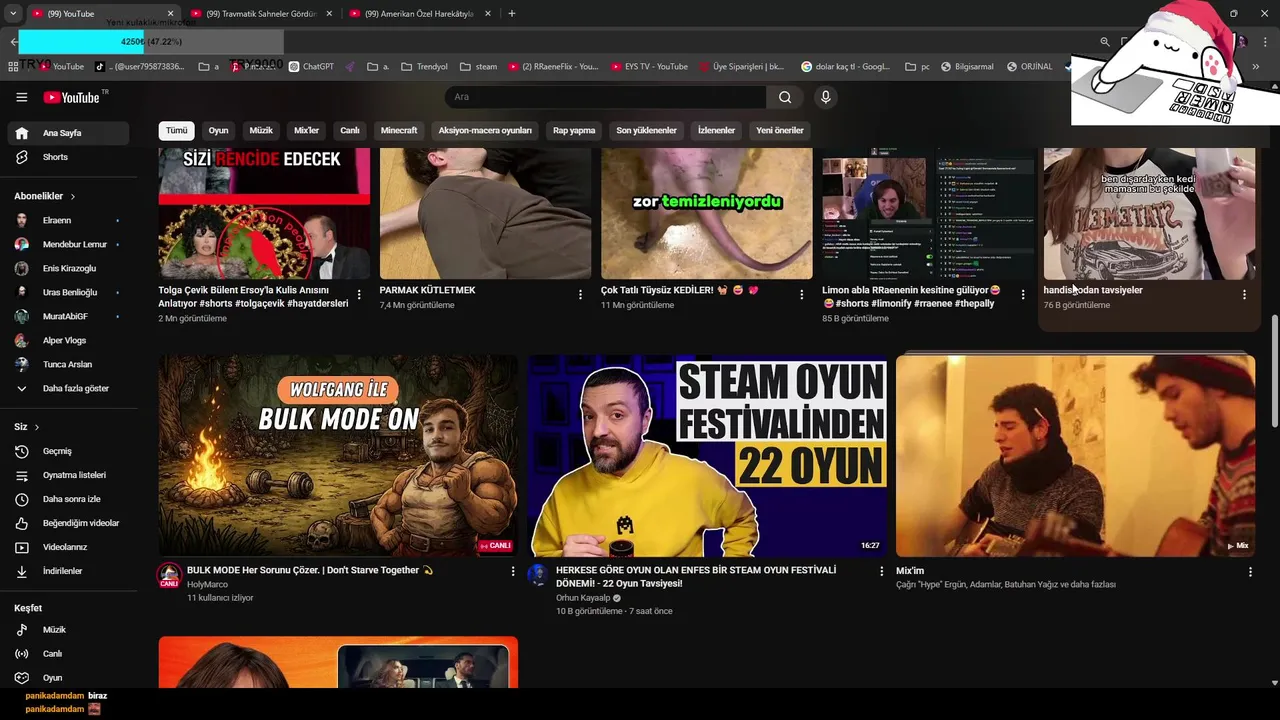Open new browser tab with plus

(x=512, y=14)
